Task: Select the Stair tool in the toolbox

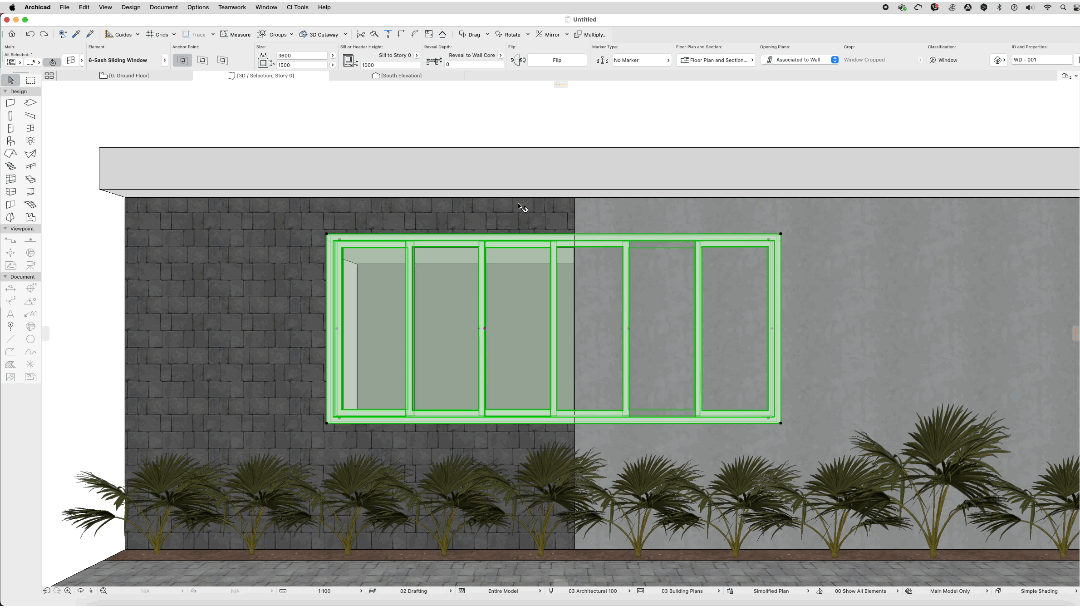Action: click(x=10, y=167)
